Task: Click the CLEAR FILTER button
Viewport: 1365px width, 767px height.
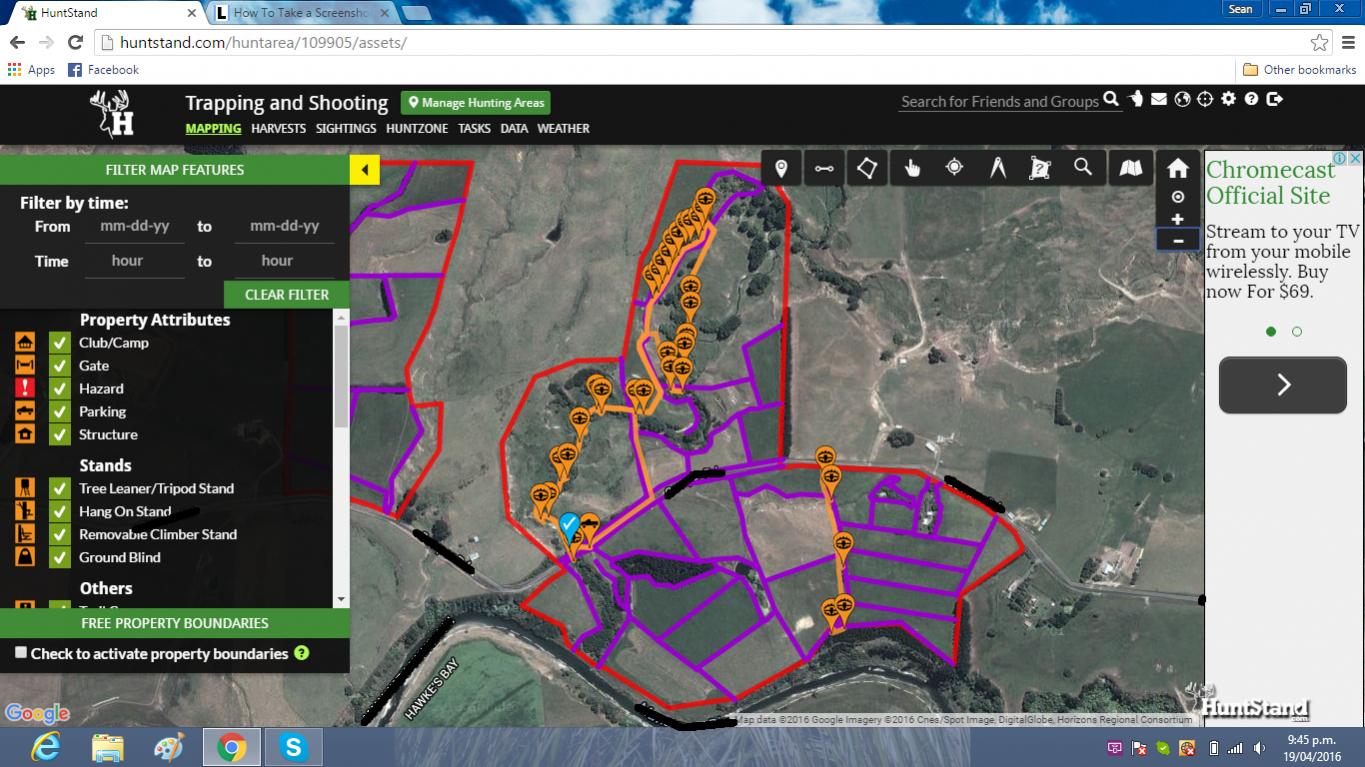Action: (x=287, y=295)
